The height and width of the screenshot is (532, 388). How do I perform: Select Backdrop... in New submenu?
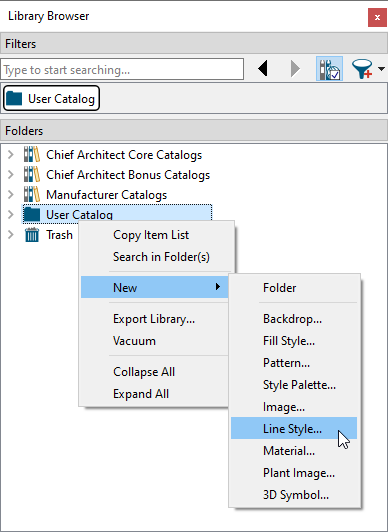294,319
